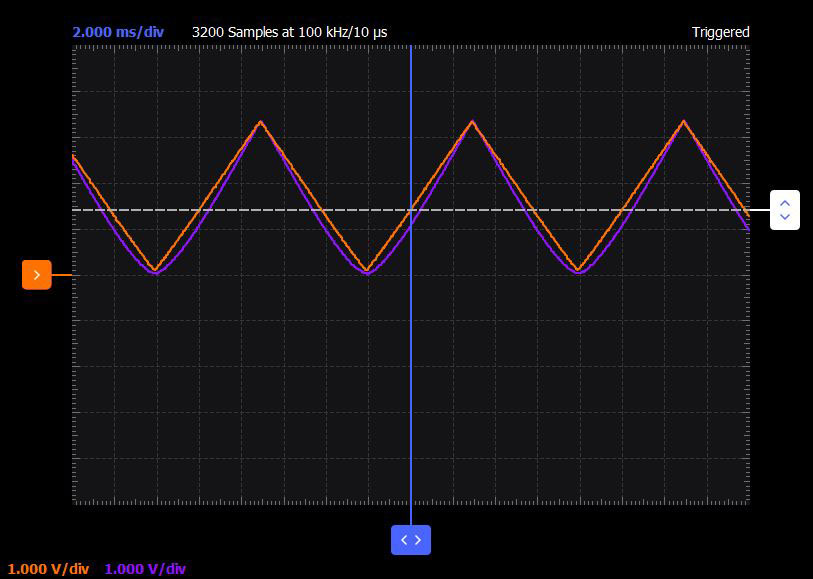Click the first peak of the orange waveform
This screenshot has width=813, height=579.
[260, 122]
